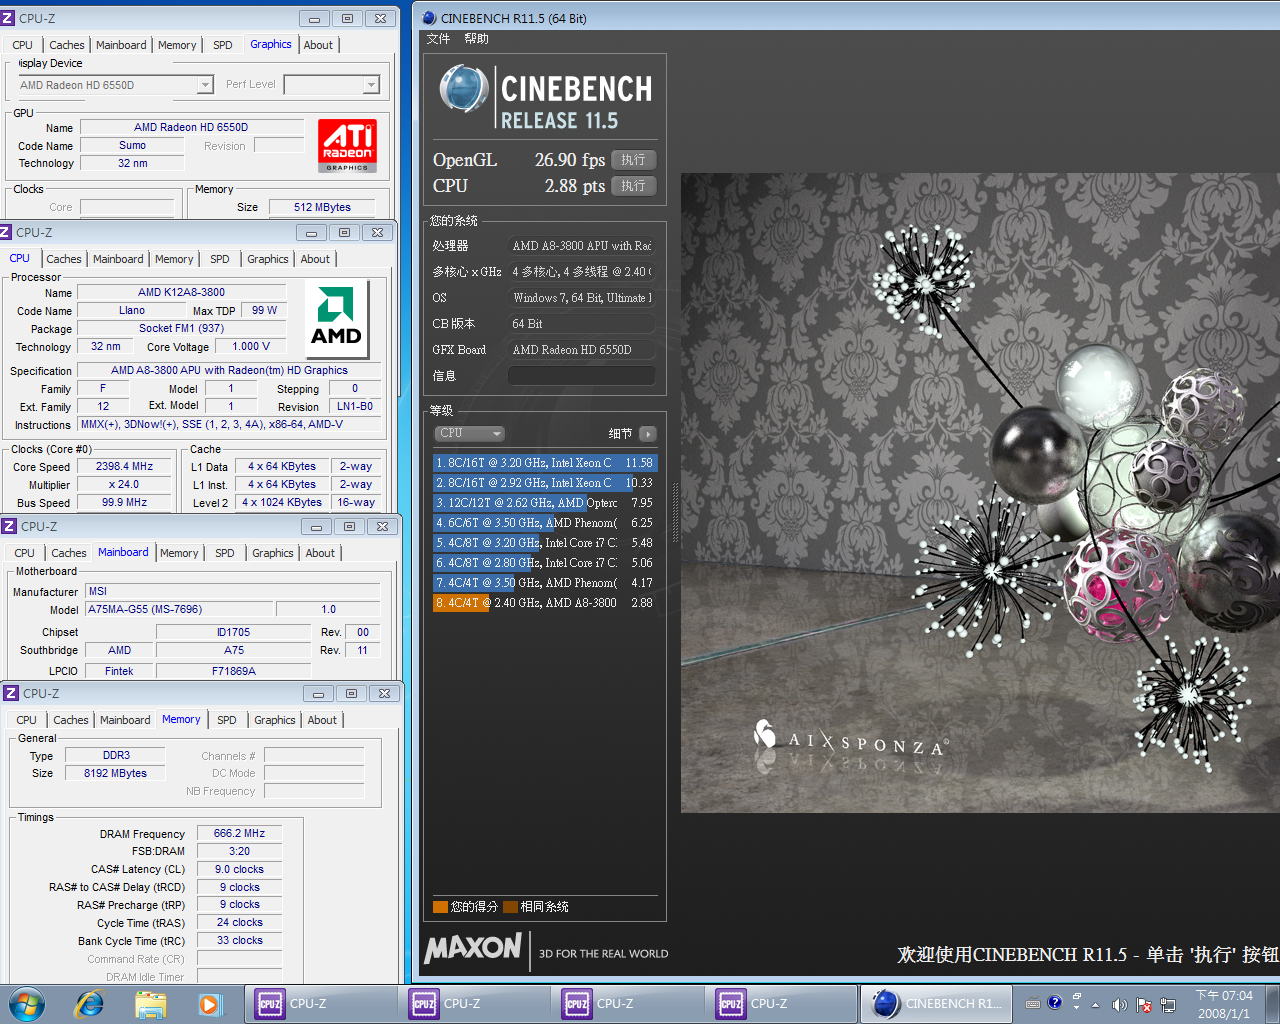The image size is (1280, 1024).
Task: Run the CPU test with its 执行 button
Action: click(x=633, y=186)
